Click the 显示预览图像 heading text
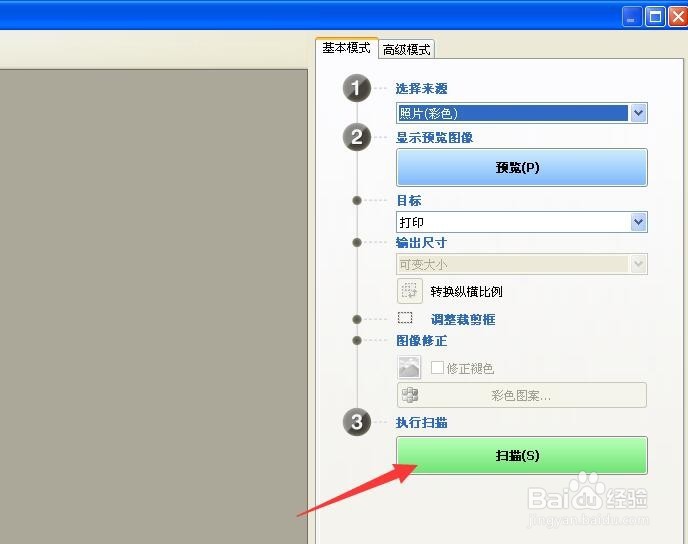Viewport: 688px width, 544px height. [434, 138]
